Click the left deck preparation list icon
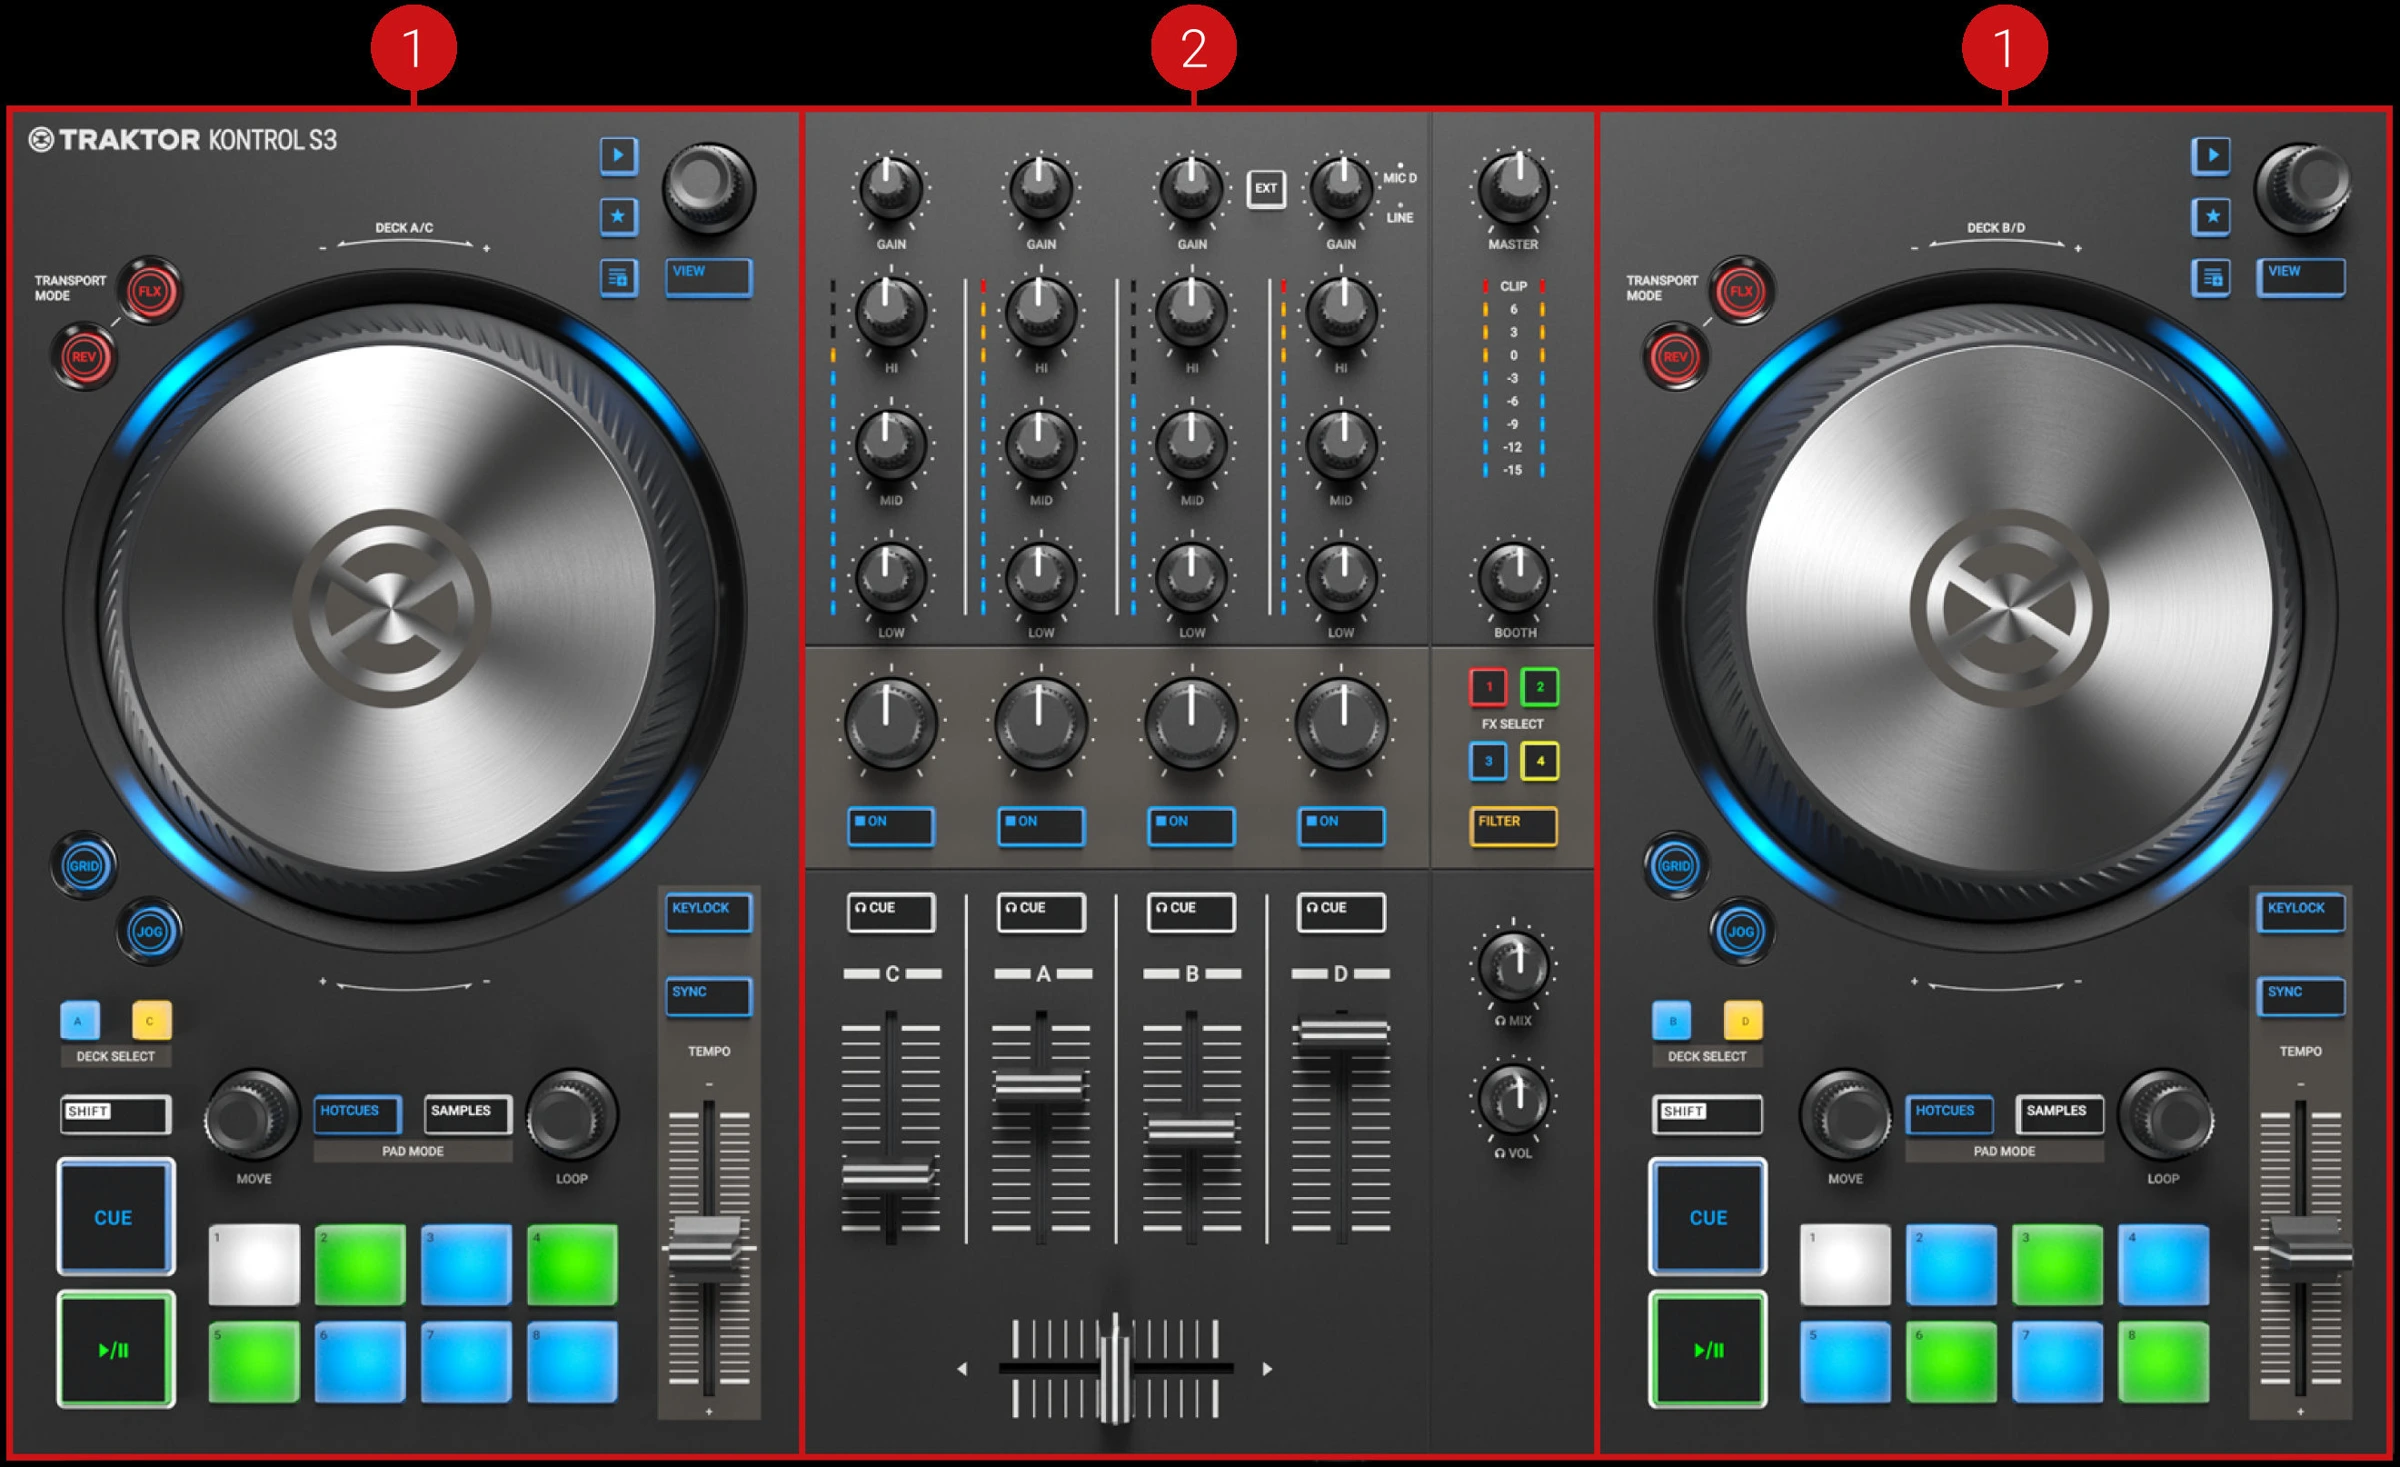This screenshot has width=2400, height=1467. point(618,277)
